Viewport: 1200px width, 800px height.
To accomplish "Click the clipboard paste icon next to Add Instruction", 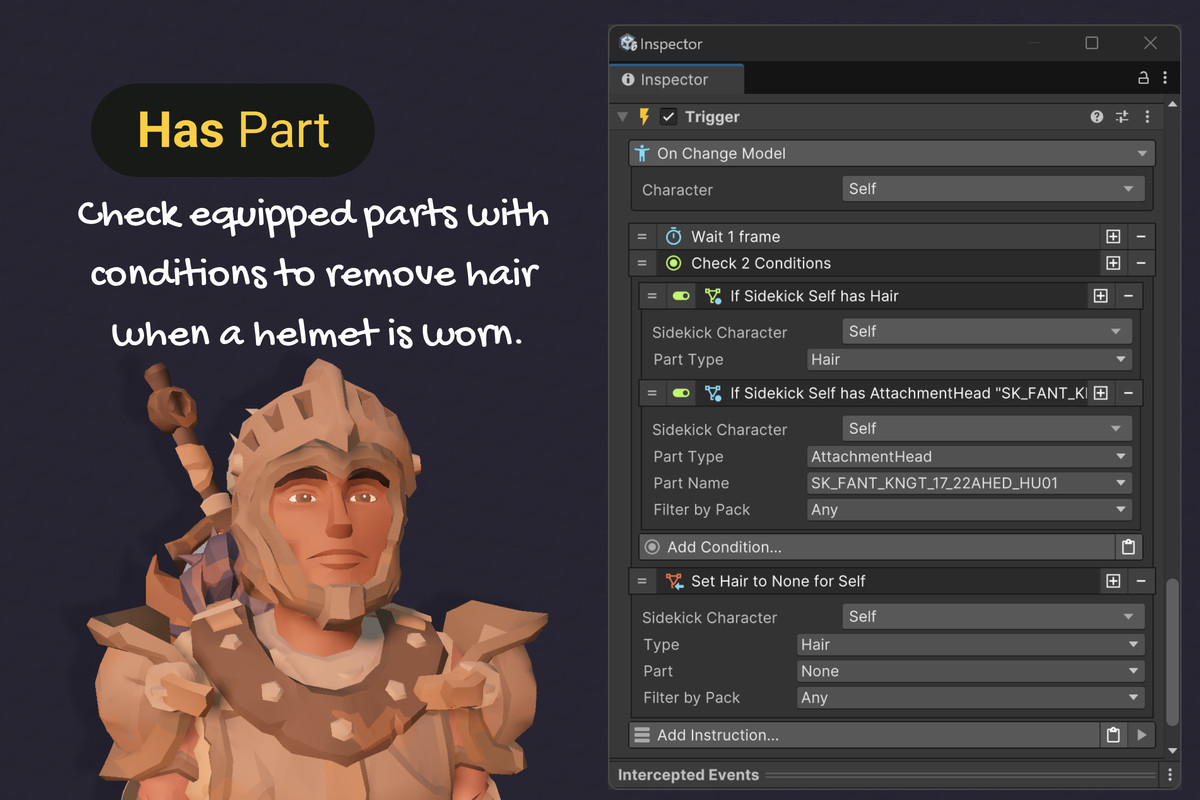I will 1113,735.
